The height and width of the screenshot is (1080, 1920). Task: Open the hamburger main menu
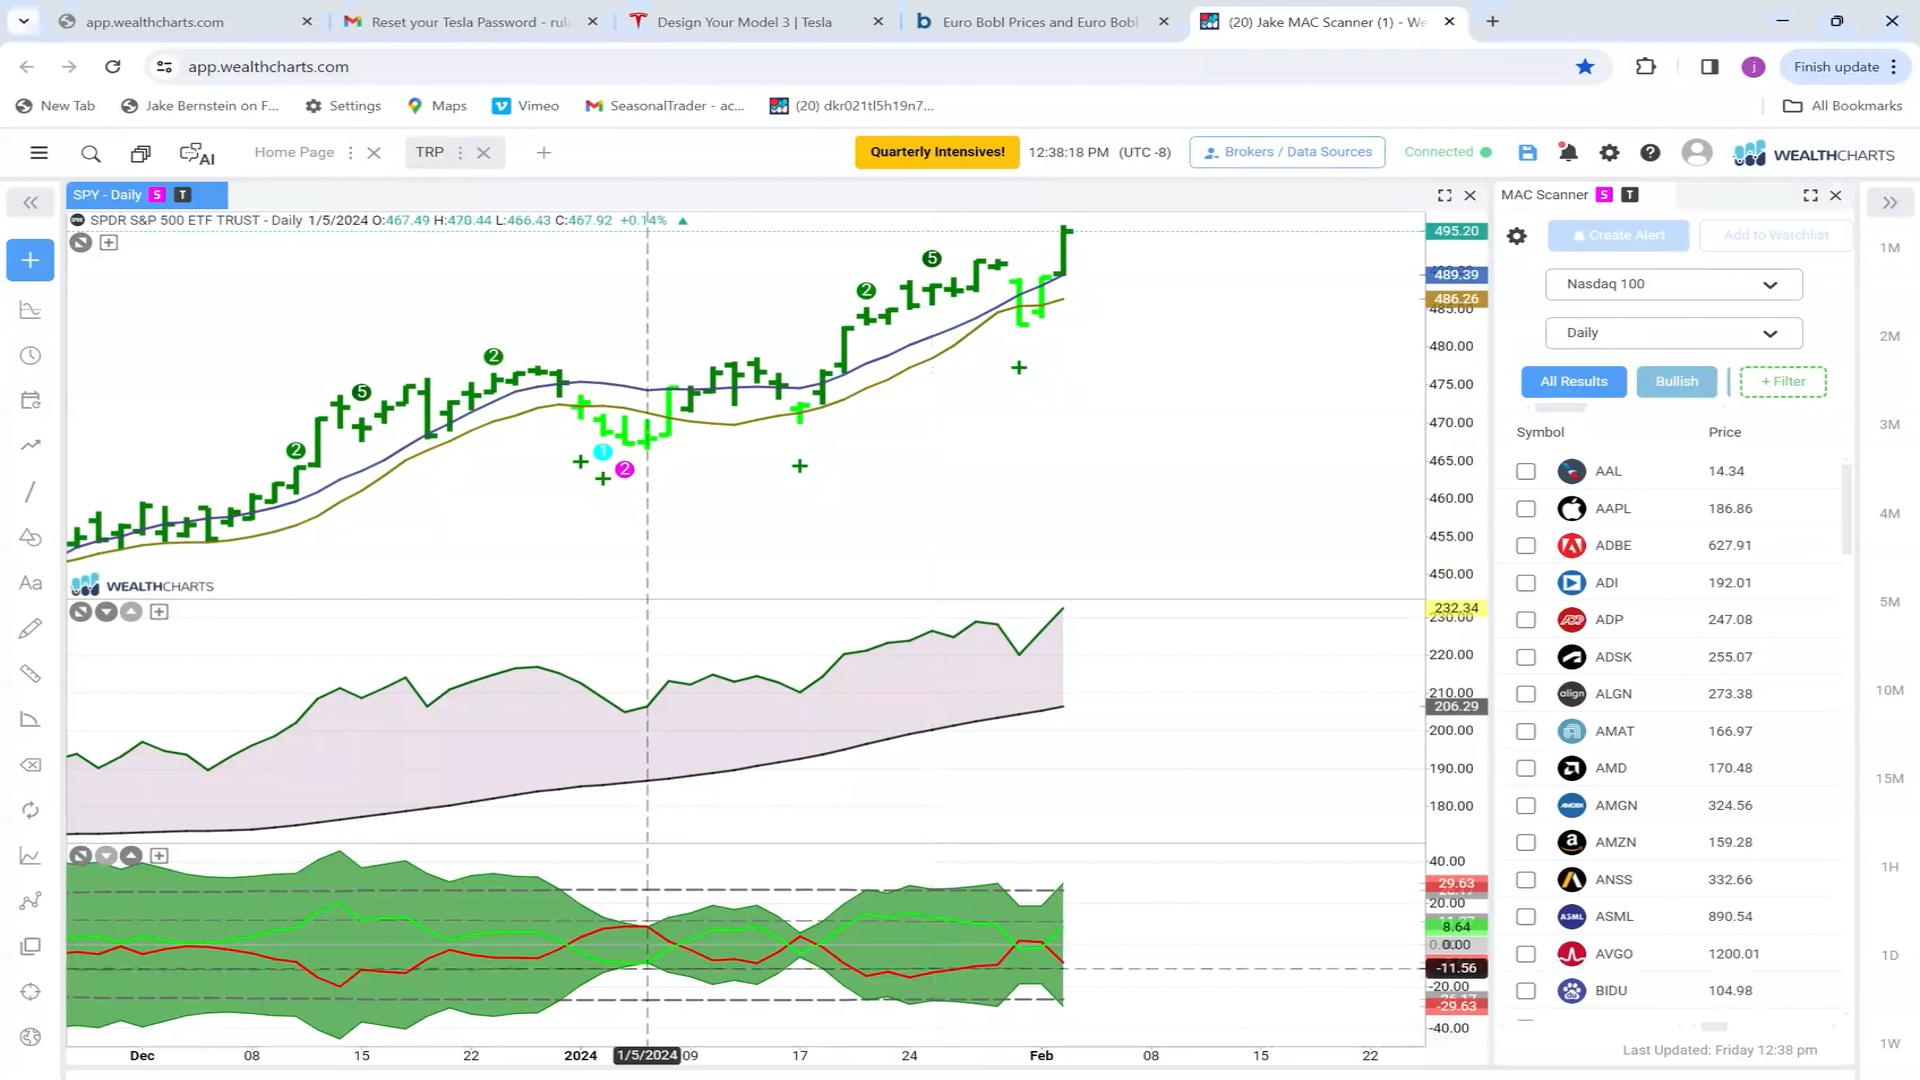[39, 153]
